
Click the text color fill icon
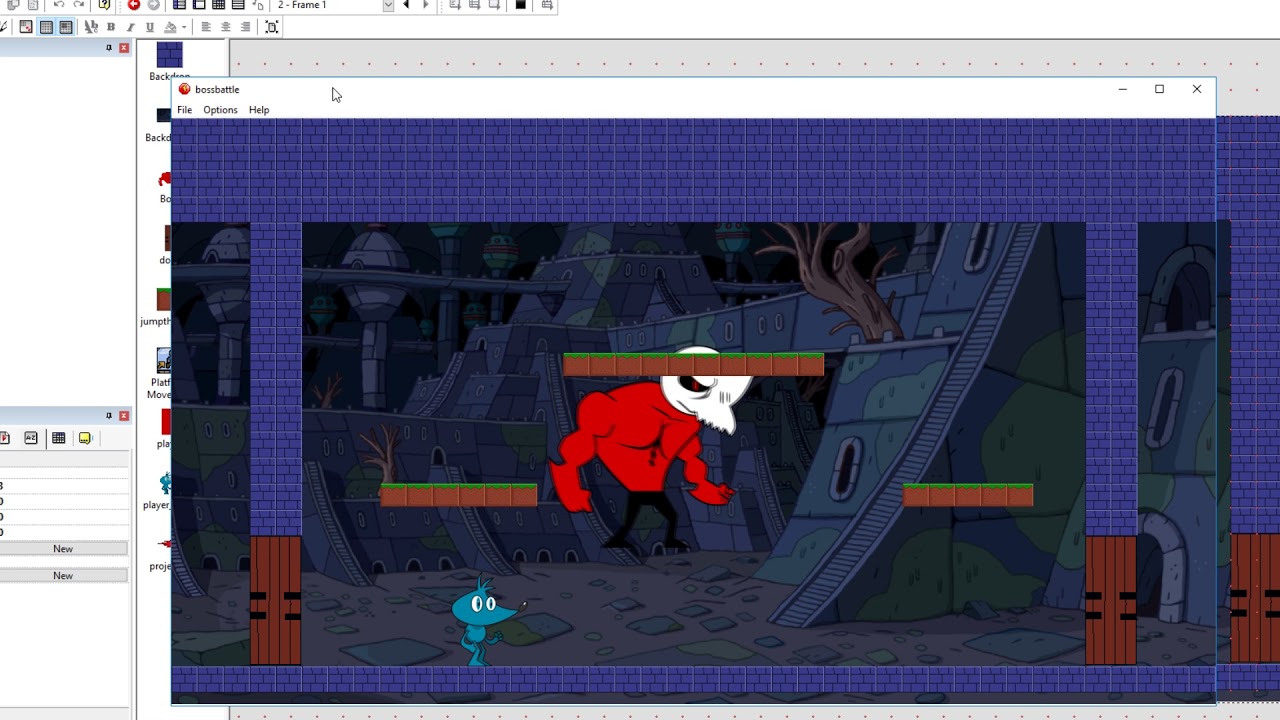click(x=170, y=27)
